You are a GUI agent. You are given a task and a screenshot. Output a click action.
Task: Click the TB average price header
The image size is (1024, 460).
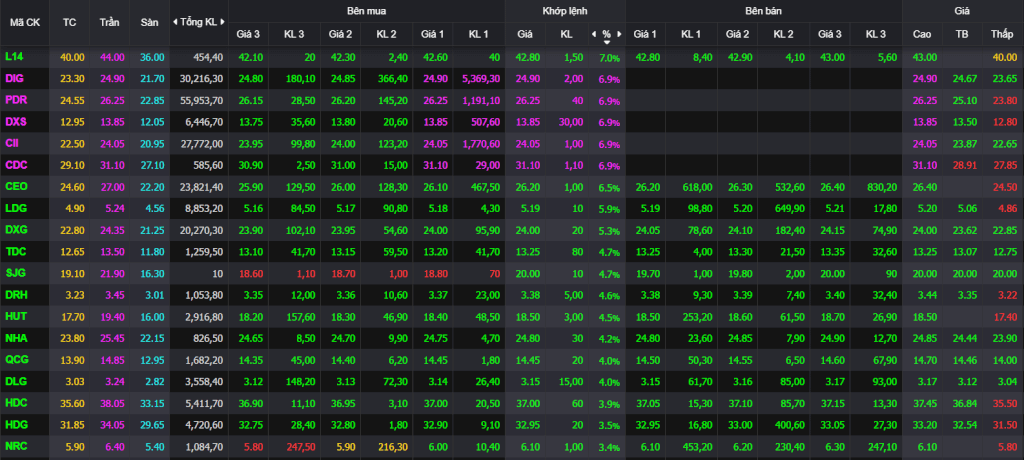(961, 34)
